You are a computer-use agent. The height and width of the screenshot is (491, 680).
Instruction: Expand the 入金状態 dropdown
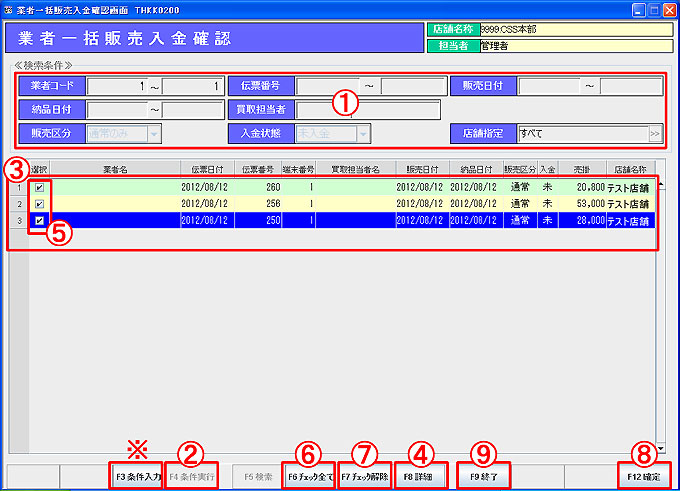(364, 133)
